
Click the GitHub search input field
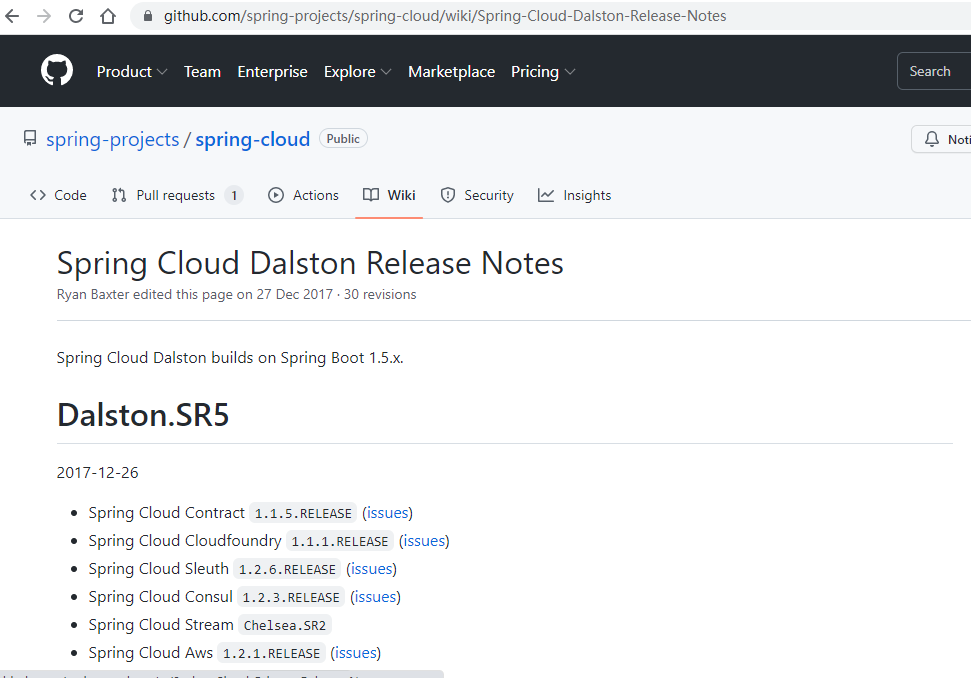[935, 71]
